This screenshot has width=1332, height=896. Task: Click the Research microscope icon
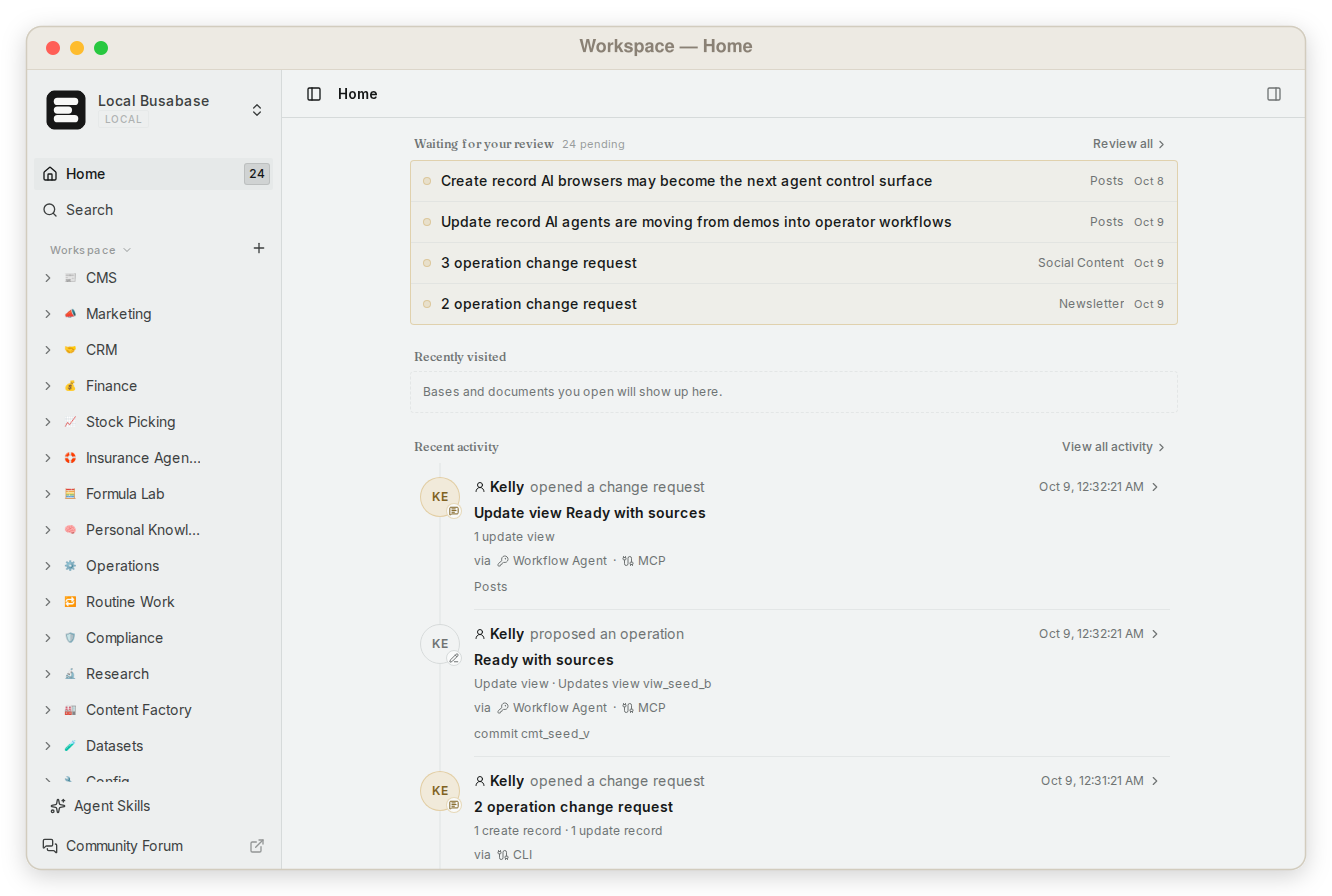70,674
